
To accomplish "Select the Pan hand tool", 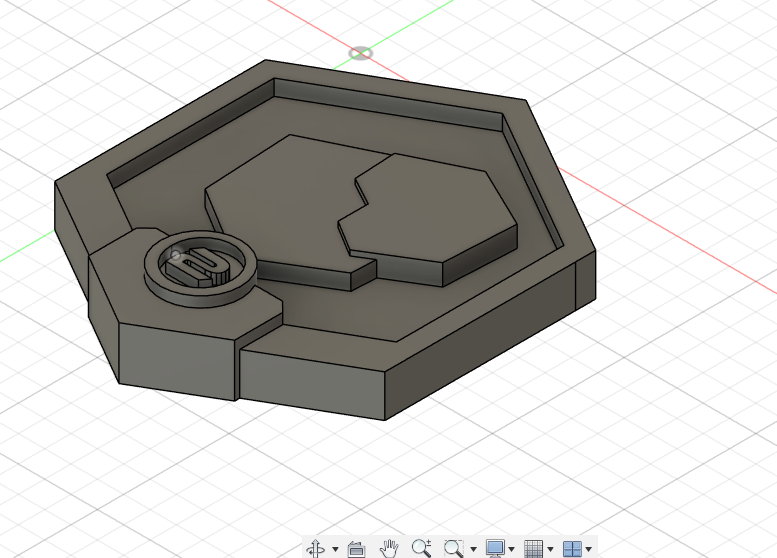I will pos(389,549).
